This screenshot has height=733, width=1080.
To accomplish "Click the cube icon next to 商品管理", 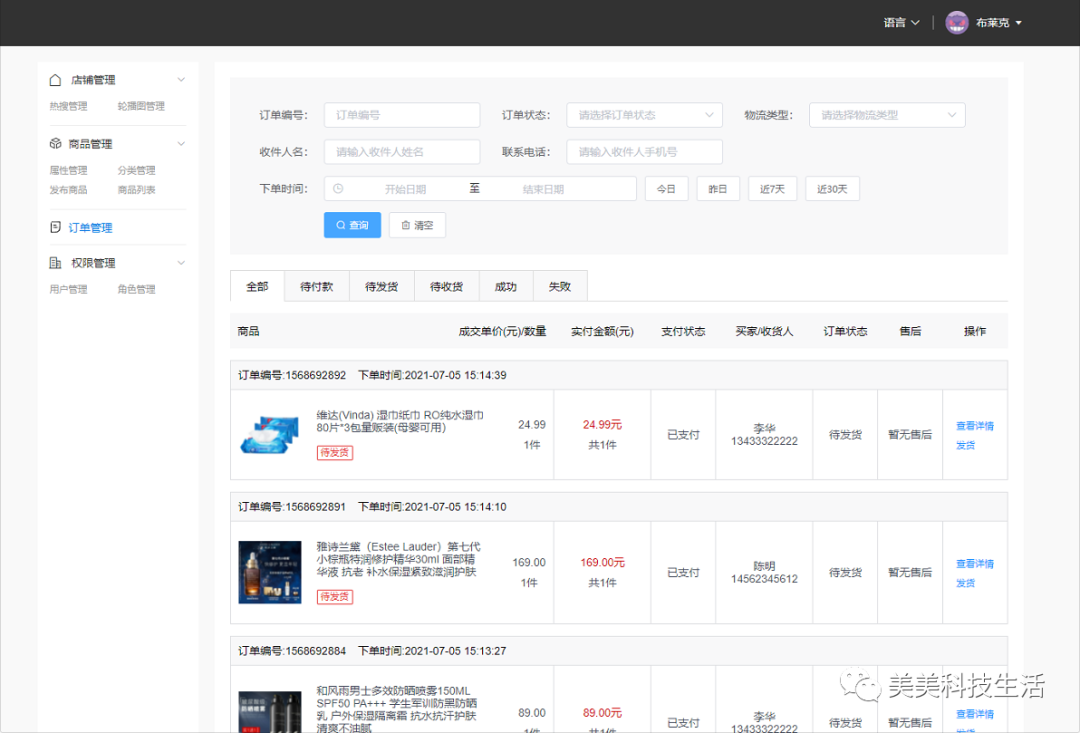I will point(55,142).
